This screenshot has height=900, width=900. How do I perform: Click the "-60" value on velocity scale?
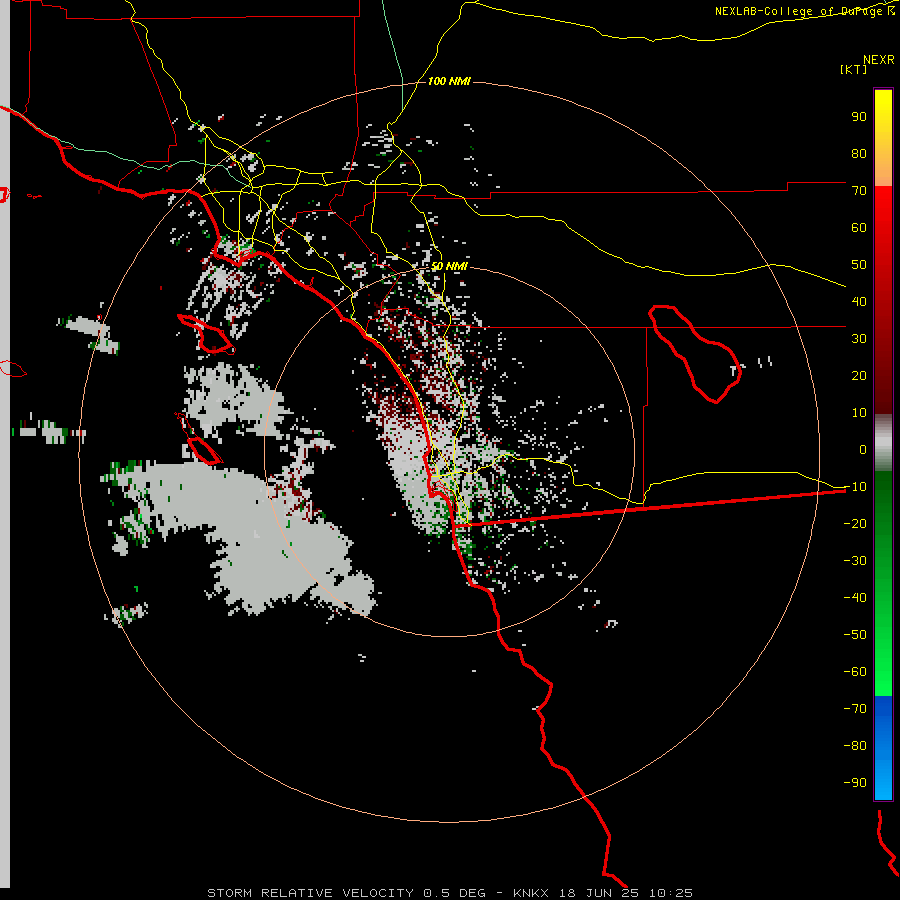(x=855, y=672)
